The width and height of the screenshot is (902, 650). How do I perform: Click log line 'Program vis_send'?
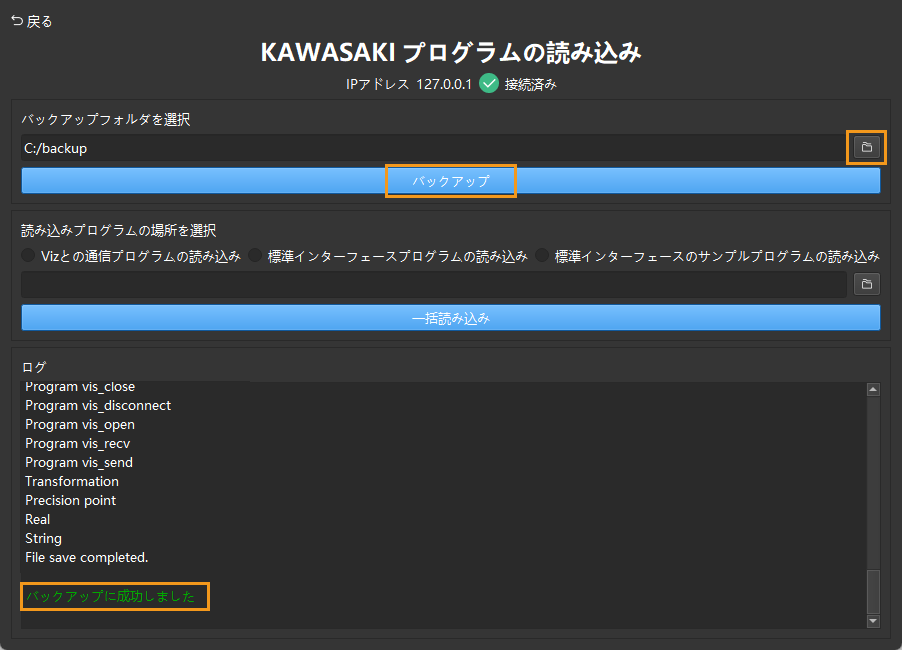79,462
